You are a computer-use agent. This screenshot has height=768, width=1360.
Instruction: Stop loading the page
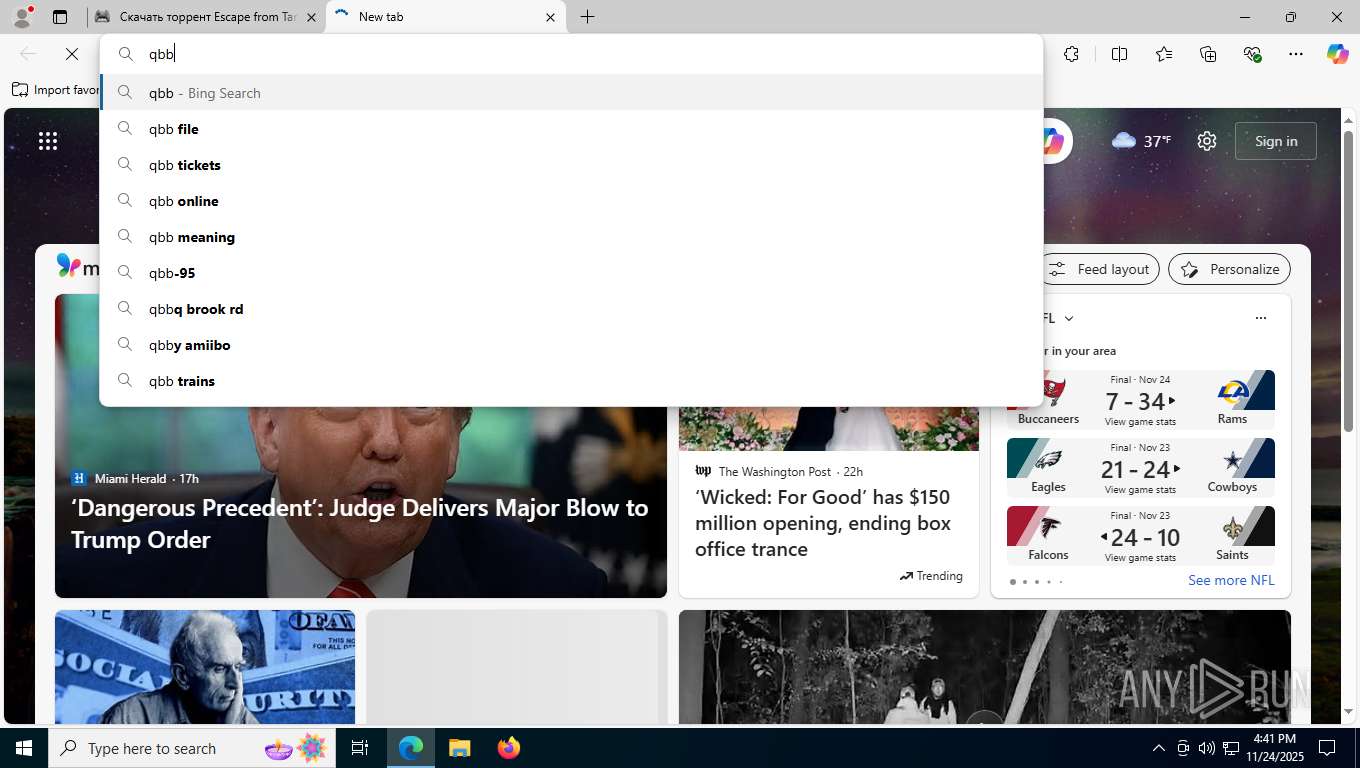coord(72,54)
